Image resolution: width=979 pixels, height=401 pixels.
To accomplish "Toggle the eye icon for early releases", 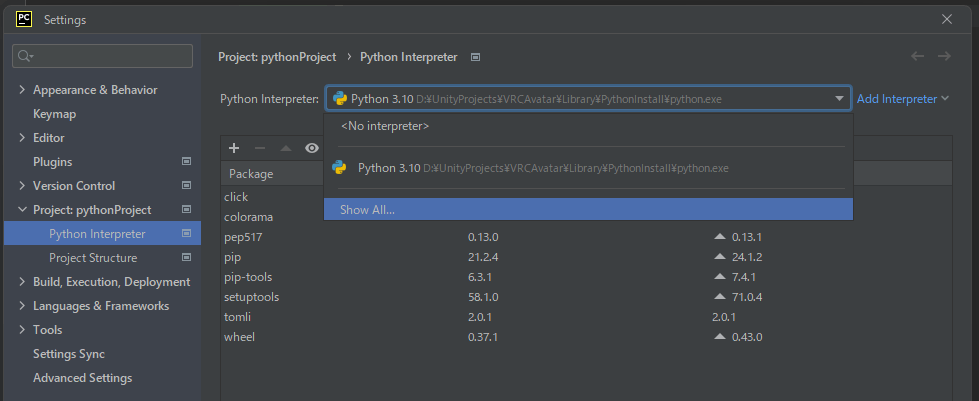I will click(312, 148).
